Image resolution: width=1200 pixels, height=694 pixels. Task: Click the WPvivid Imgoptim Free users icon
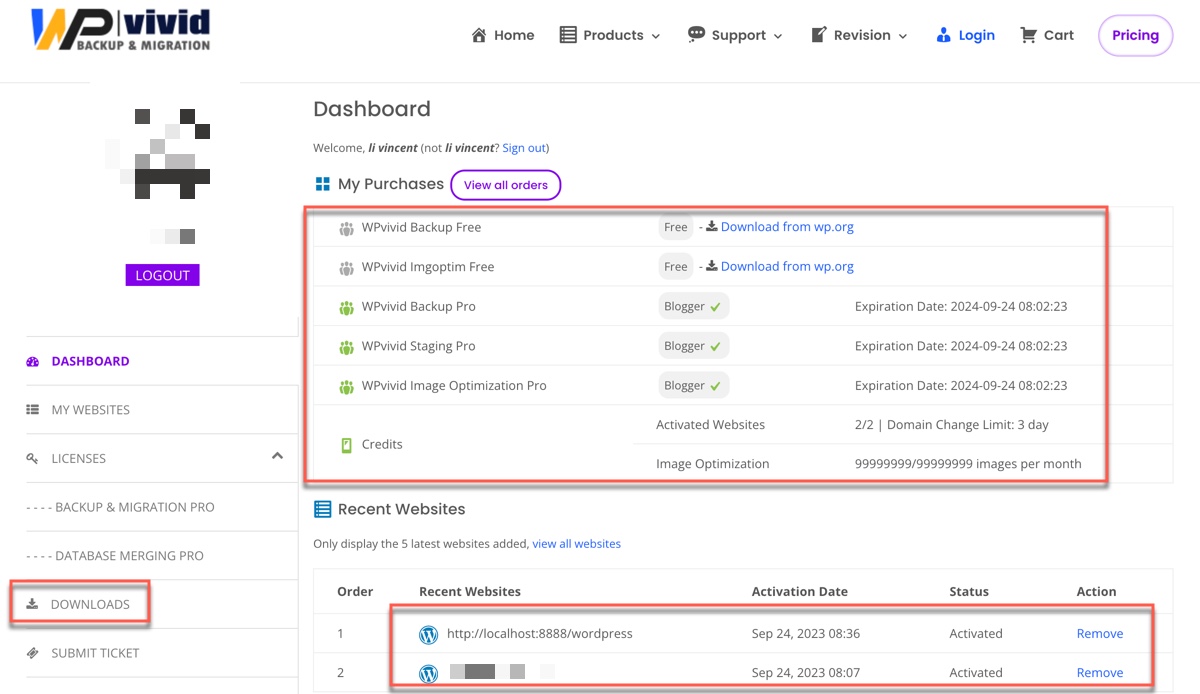click(346, 268)
